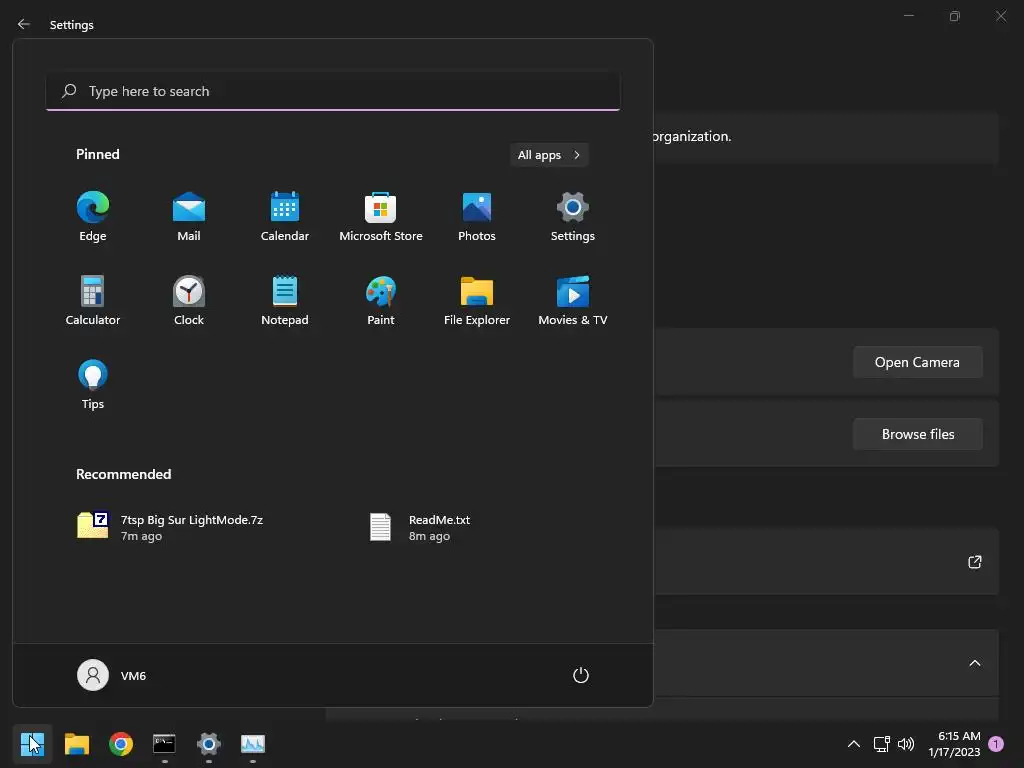Open Edge from pinned apps
Image resolution: width=1024 pixels, height=768 pixels.
point(93,216)
